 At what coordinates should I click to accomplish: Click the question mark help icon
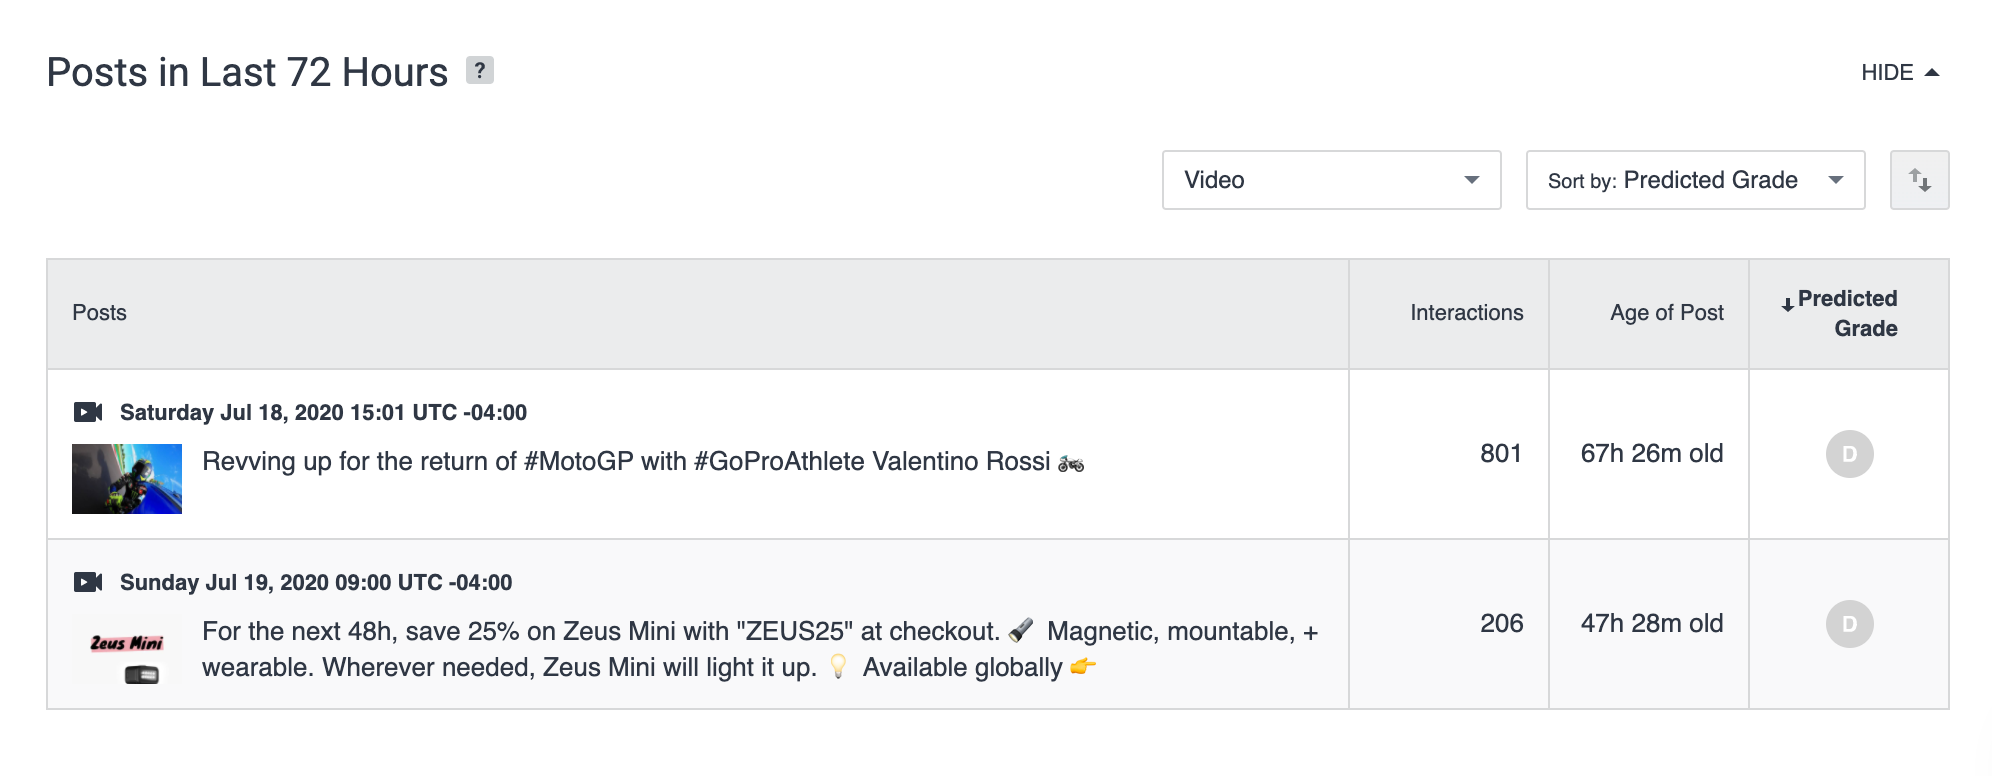point(480,71)
